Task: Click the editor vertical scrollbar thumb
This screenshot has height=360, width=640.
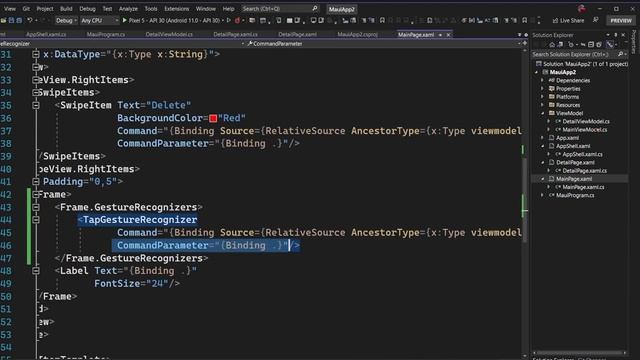Action: point(524,200)
